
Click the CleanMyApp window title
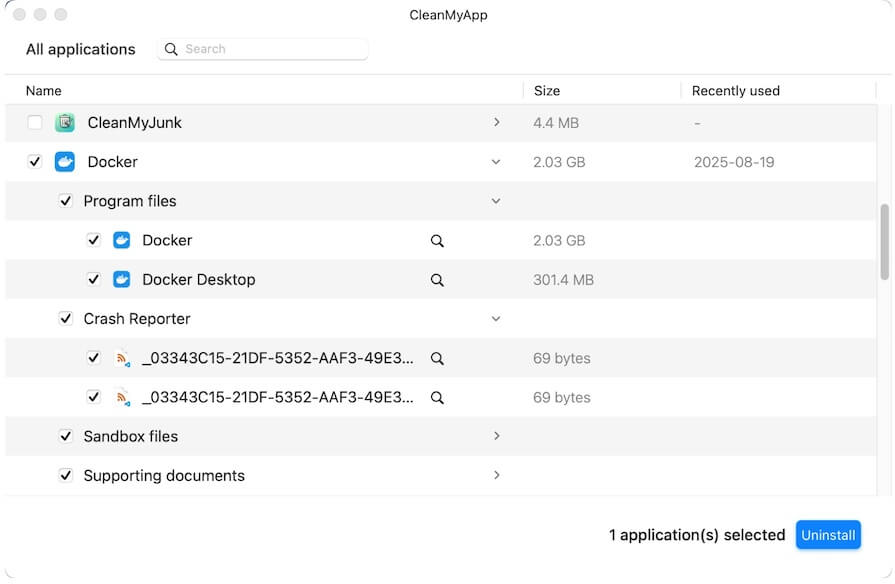click(x=448, y=15)
